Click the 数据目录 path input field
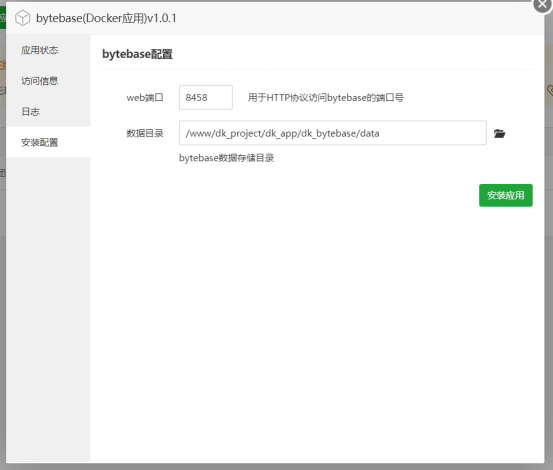 pos(333,133)
